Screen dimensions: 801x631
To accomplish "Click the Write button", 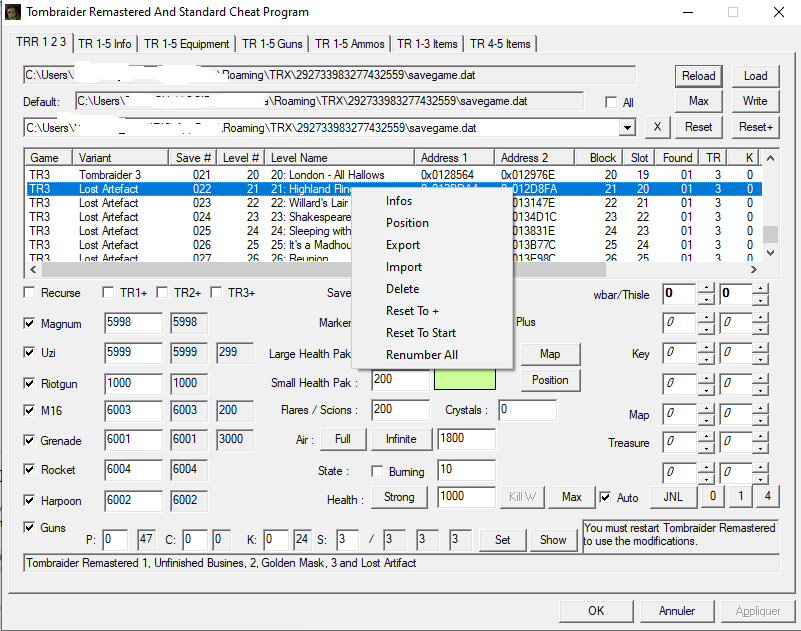I will [x=755, y=101].
